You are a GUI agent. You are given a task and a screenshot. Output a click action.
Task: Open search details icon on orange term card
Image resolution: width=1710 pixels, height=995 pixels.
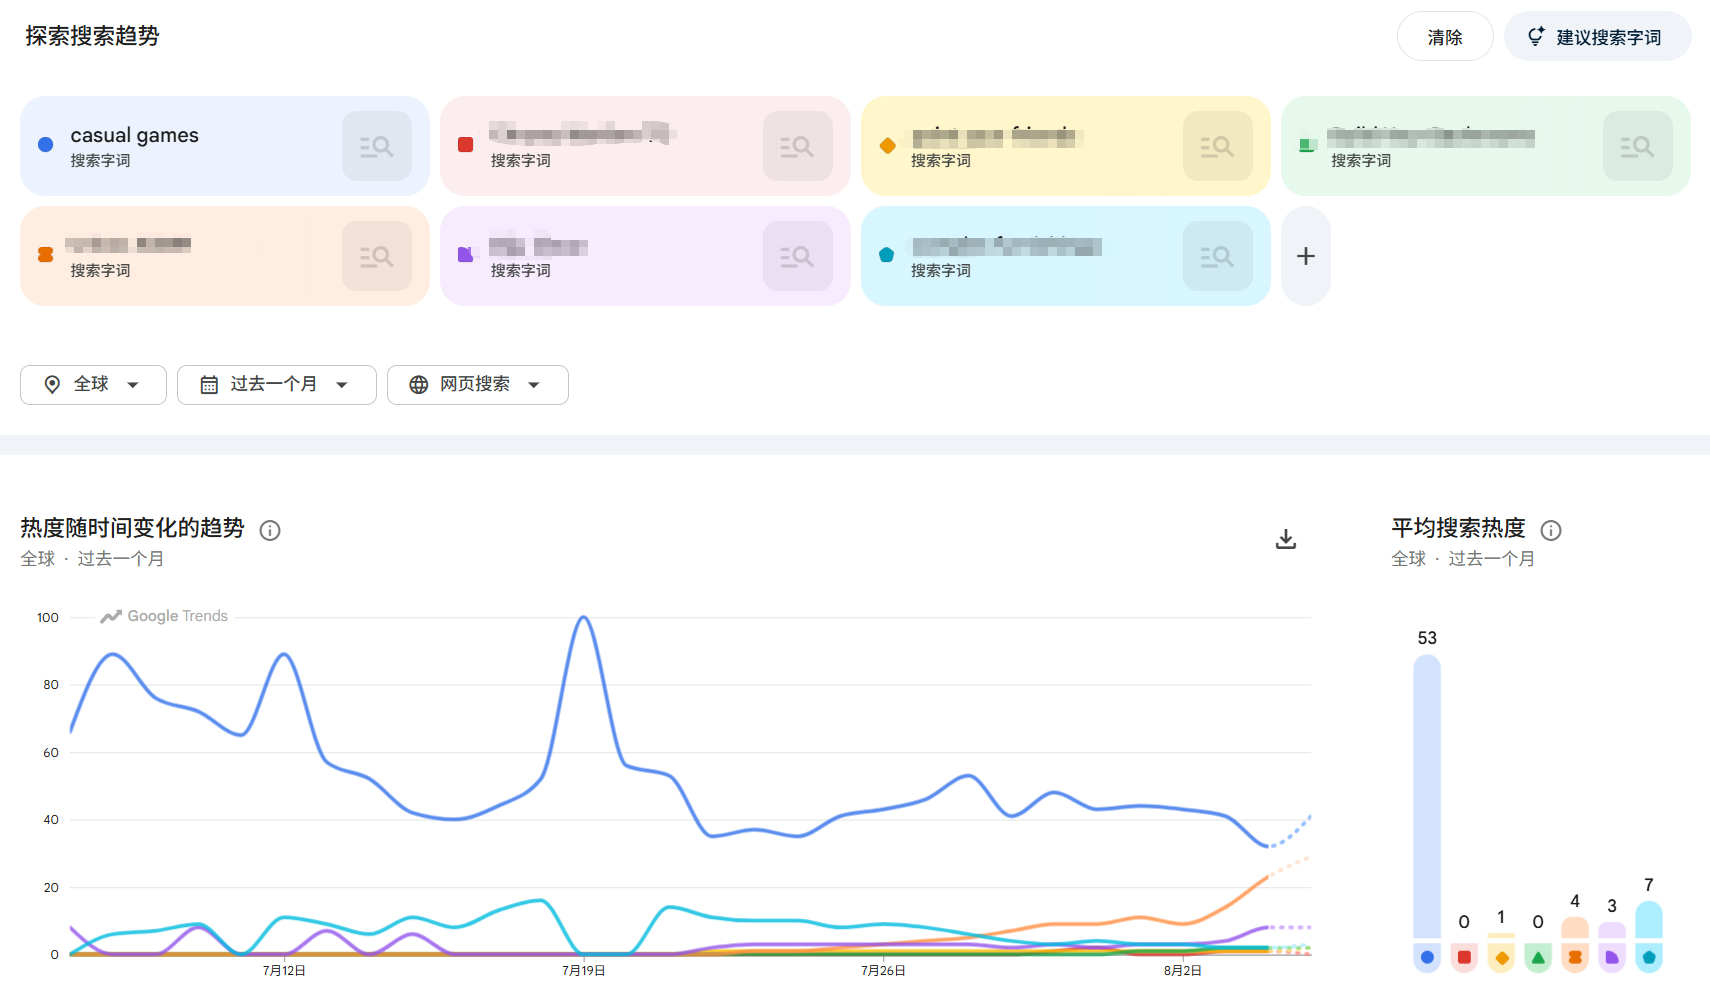coord(377,256)
